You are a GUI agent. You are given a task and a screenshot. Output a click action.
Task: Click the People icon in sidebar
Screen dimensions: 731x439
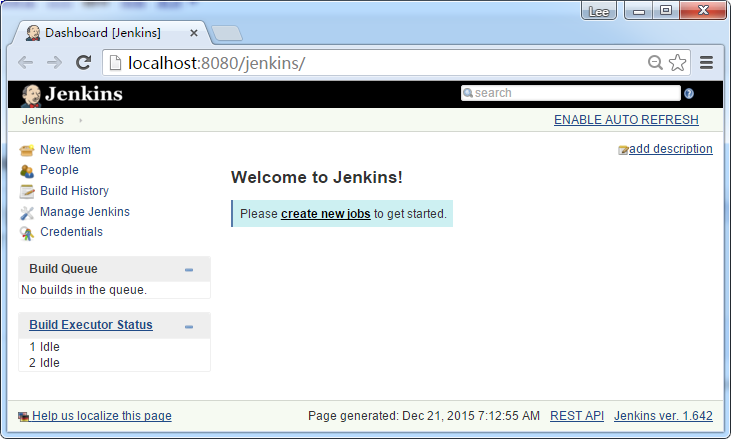[x=27, y=171]
